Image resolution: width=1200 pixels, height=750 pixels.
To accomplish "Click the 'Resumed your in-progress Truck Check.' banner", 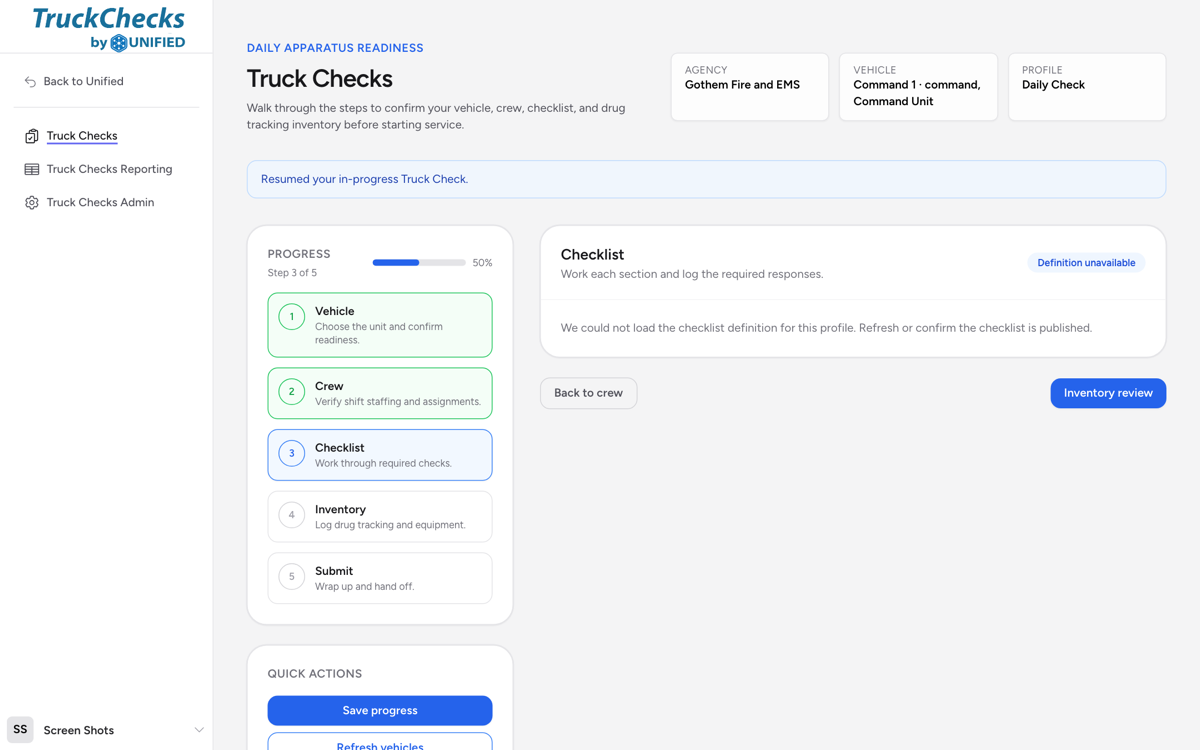I will 706,179.
